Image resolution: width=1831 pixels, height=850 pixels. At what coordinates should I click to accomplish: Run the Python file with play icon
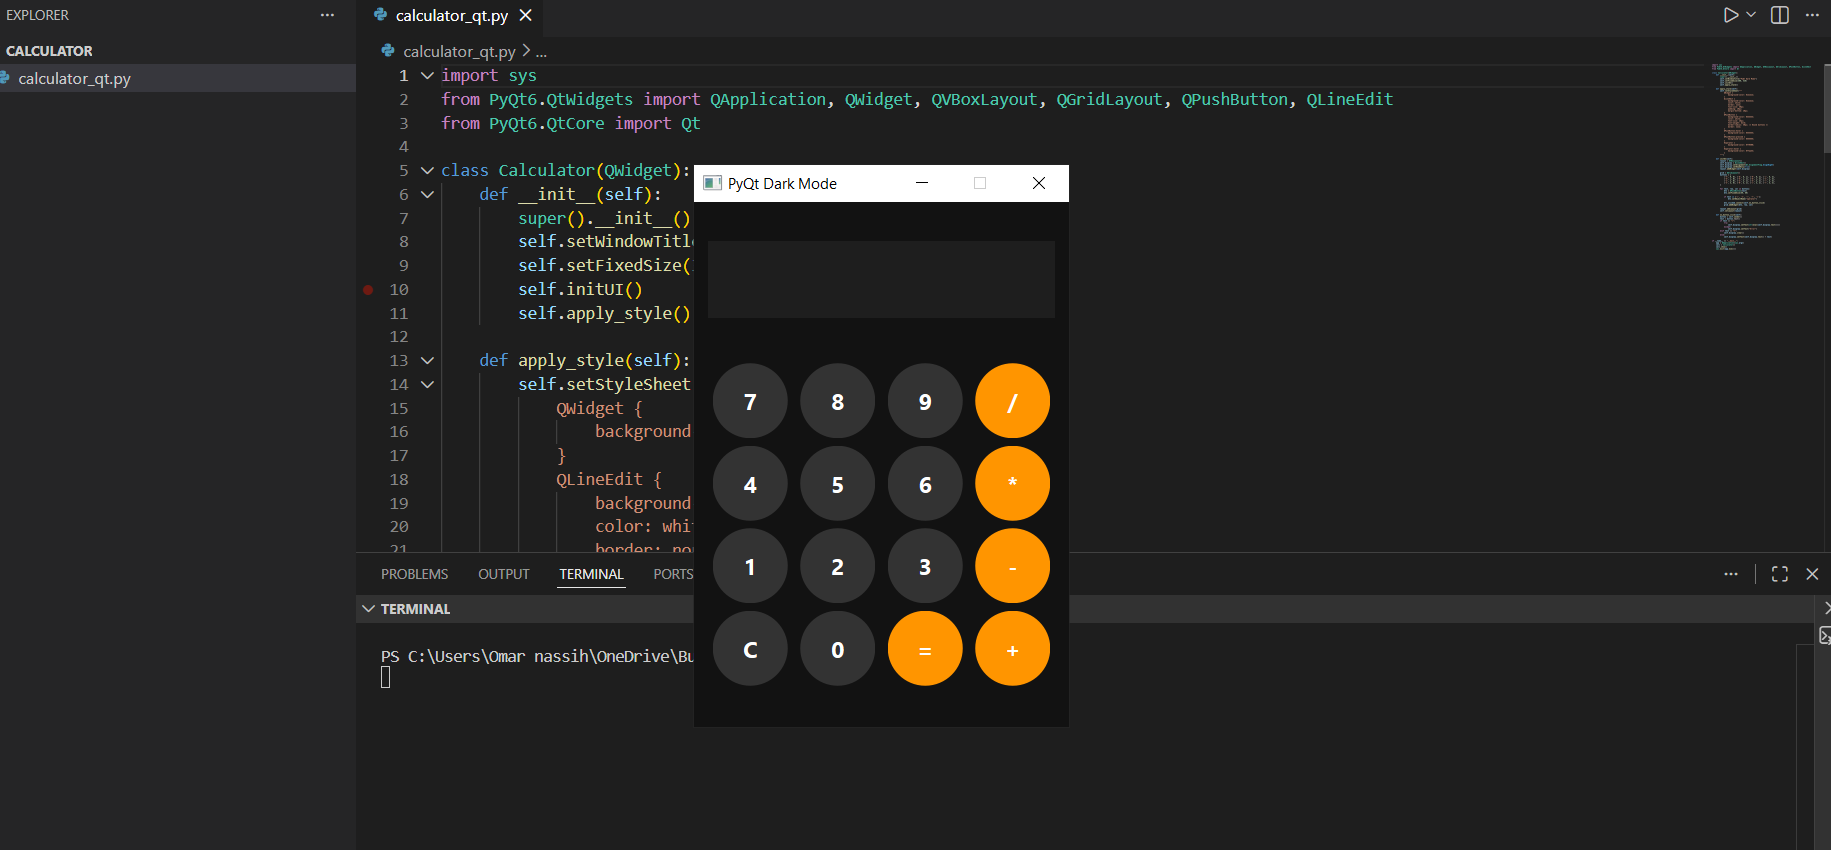[x=1730, y=15]
